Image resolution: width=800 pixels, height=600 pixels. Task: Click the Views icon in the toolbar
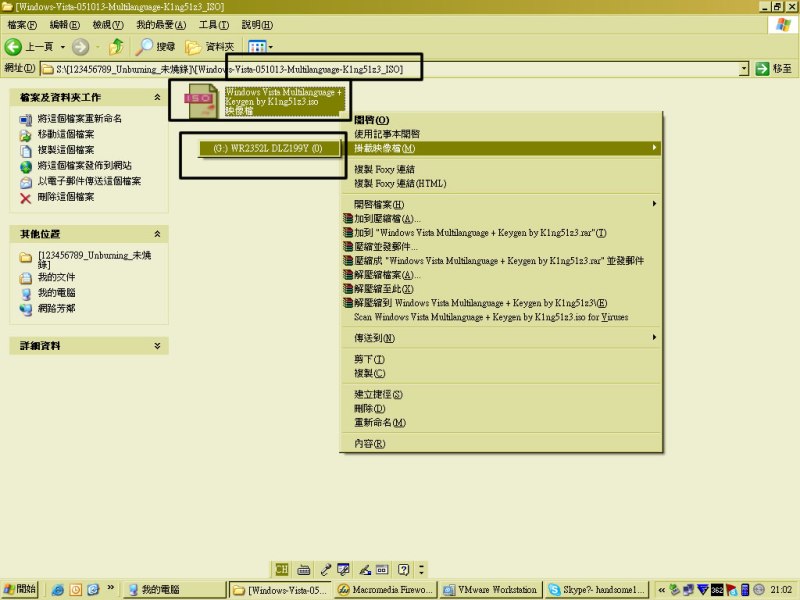click(x=257, y=47)
